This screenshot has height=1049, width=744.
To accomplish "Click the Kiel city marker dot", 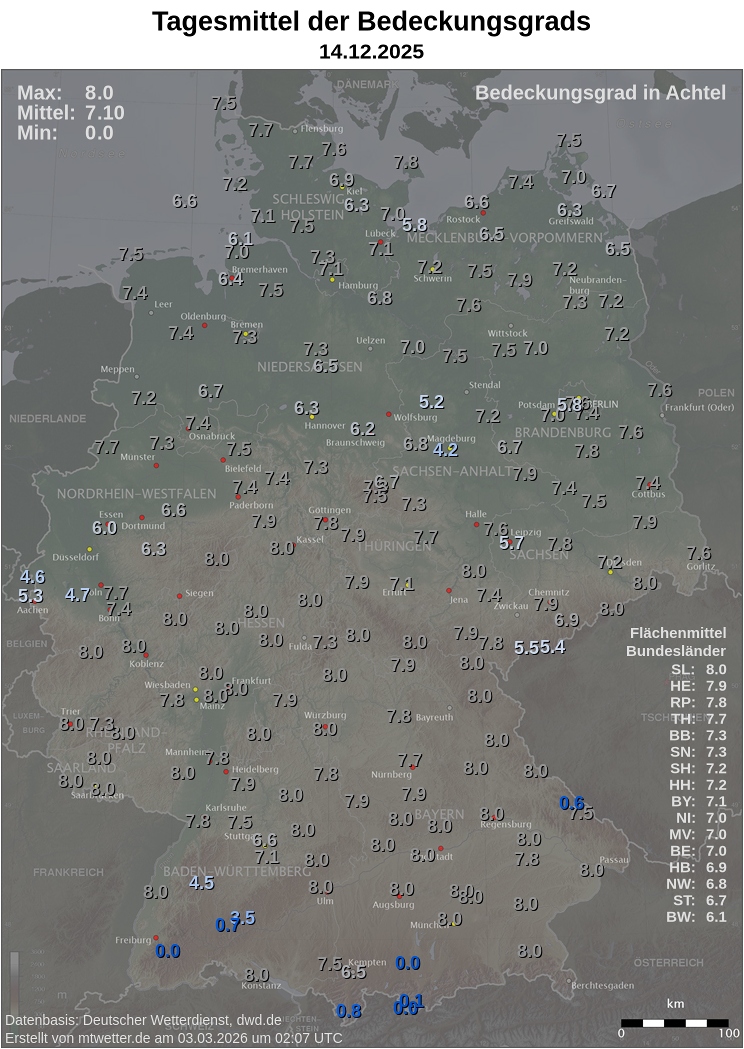I will click(342, 187).
